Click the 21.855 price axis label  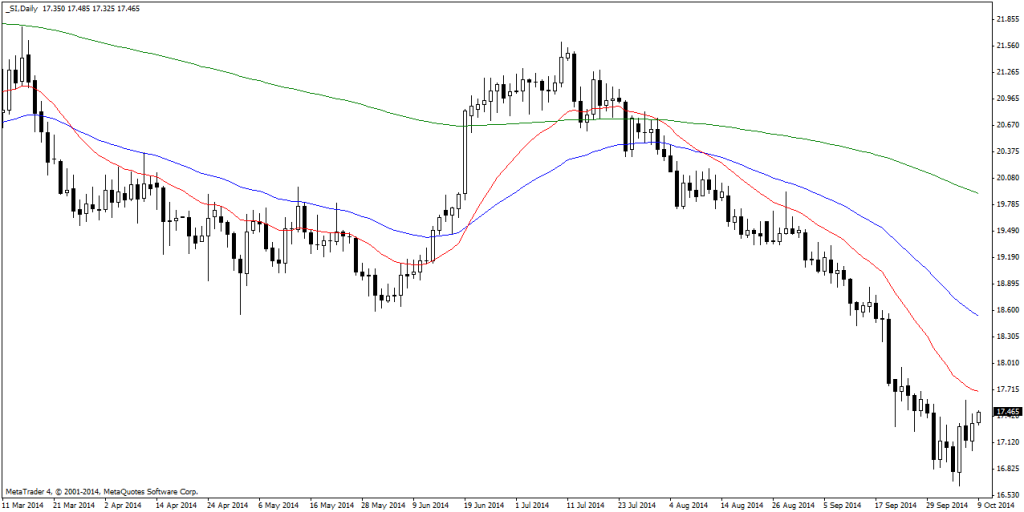[x=1008, y=19]
